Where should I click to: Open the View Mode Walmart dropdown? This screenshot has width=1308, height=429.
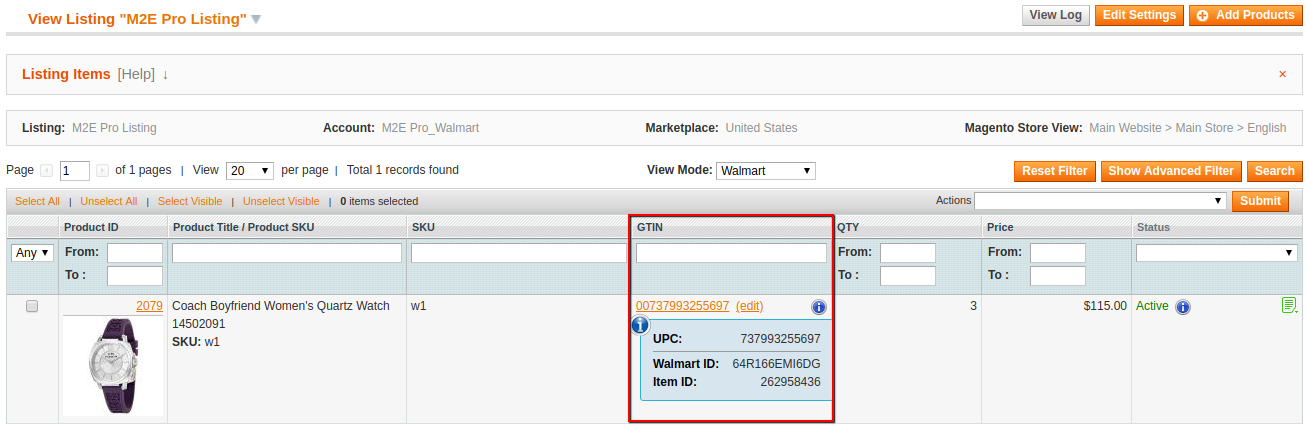[765, 171]
